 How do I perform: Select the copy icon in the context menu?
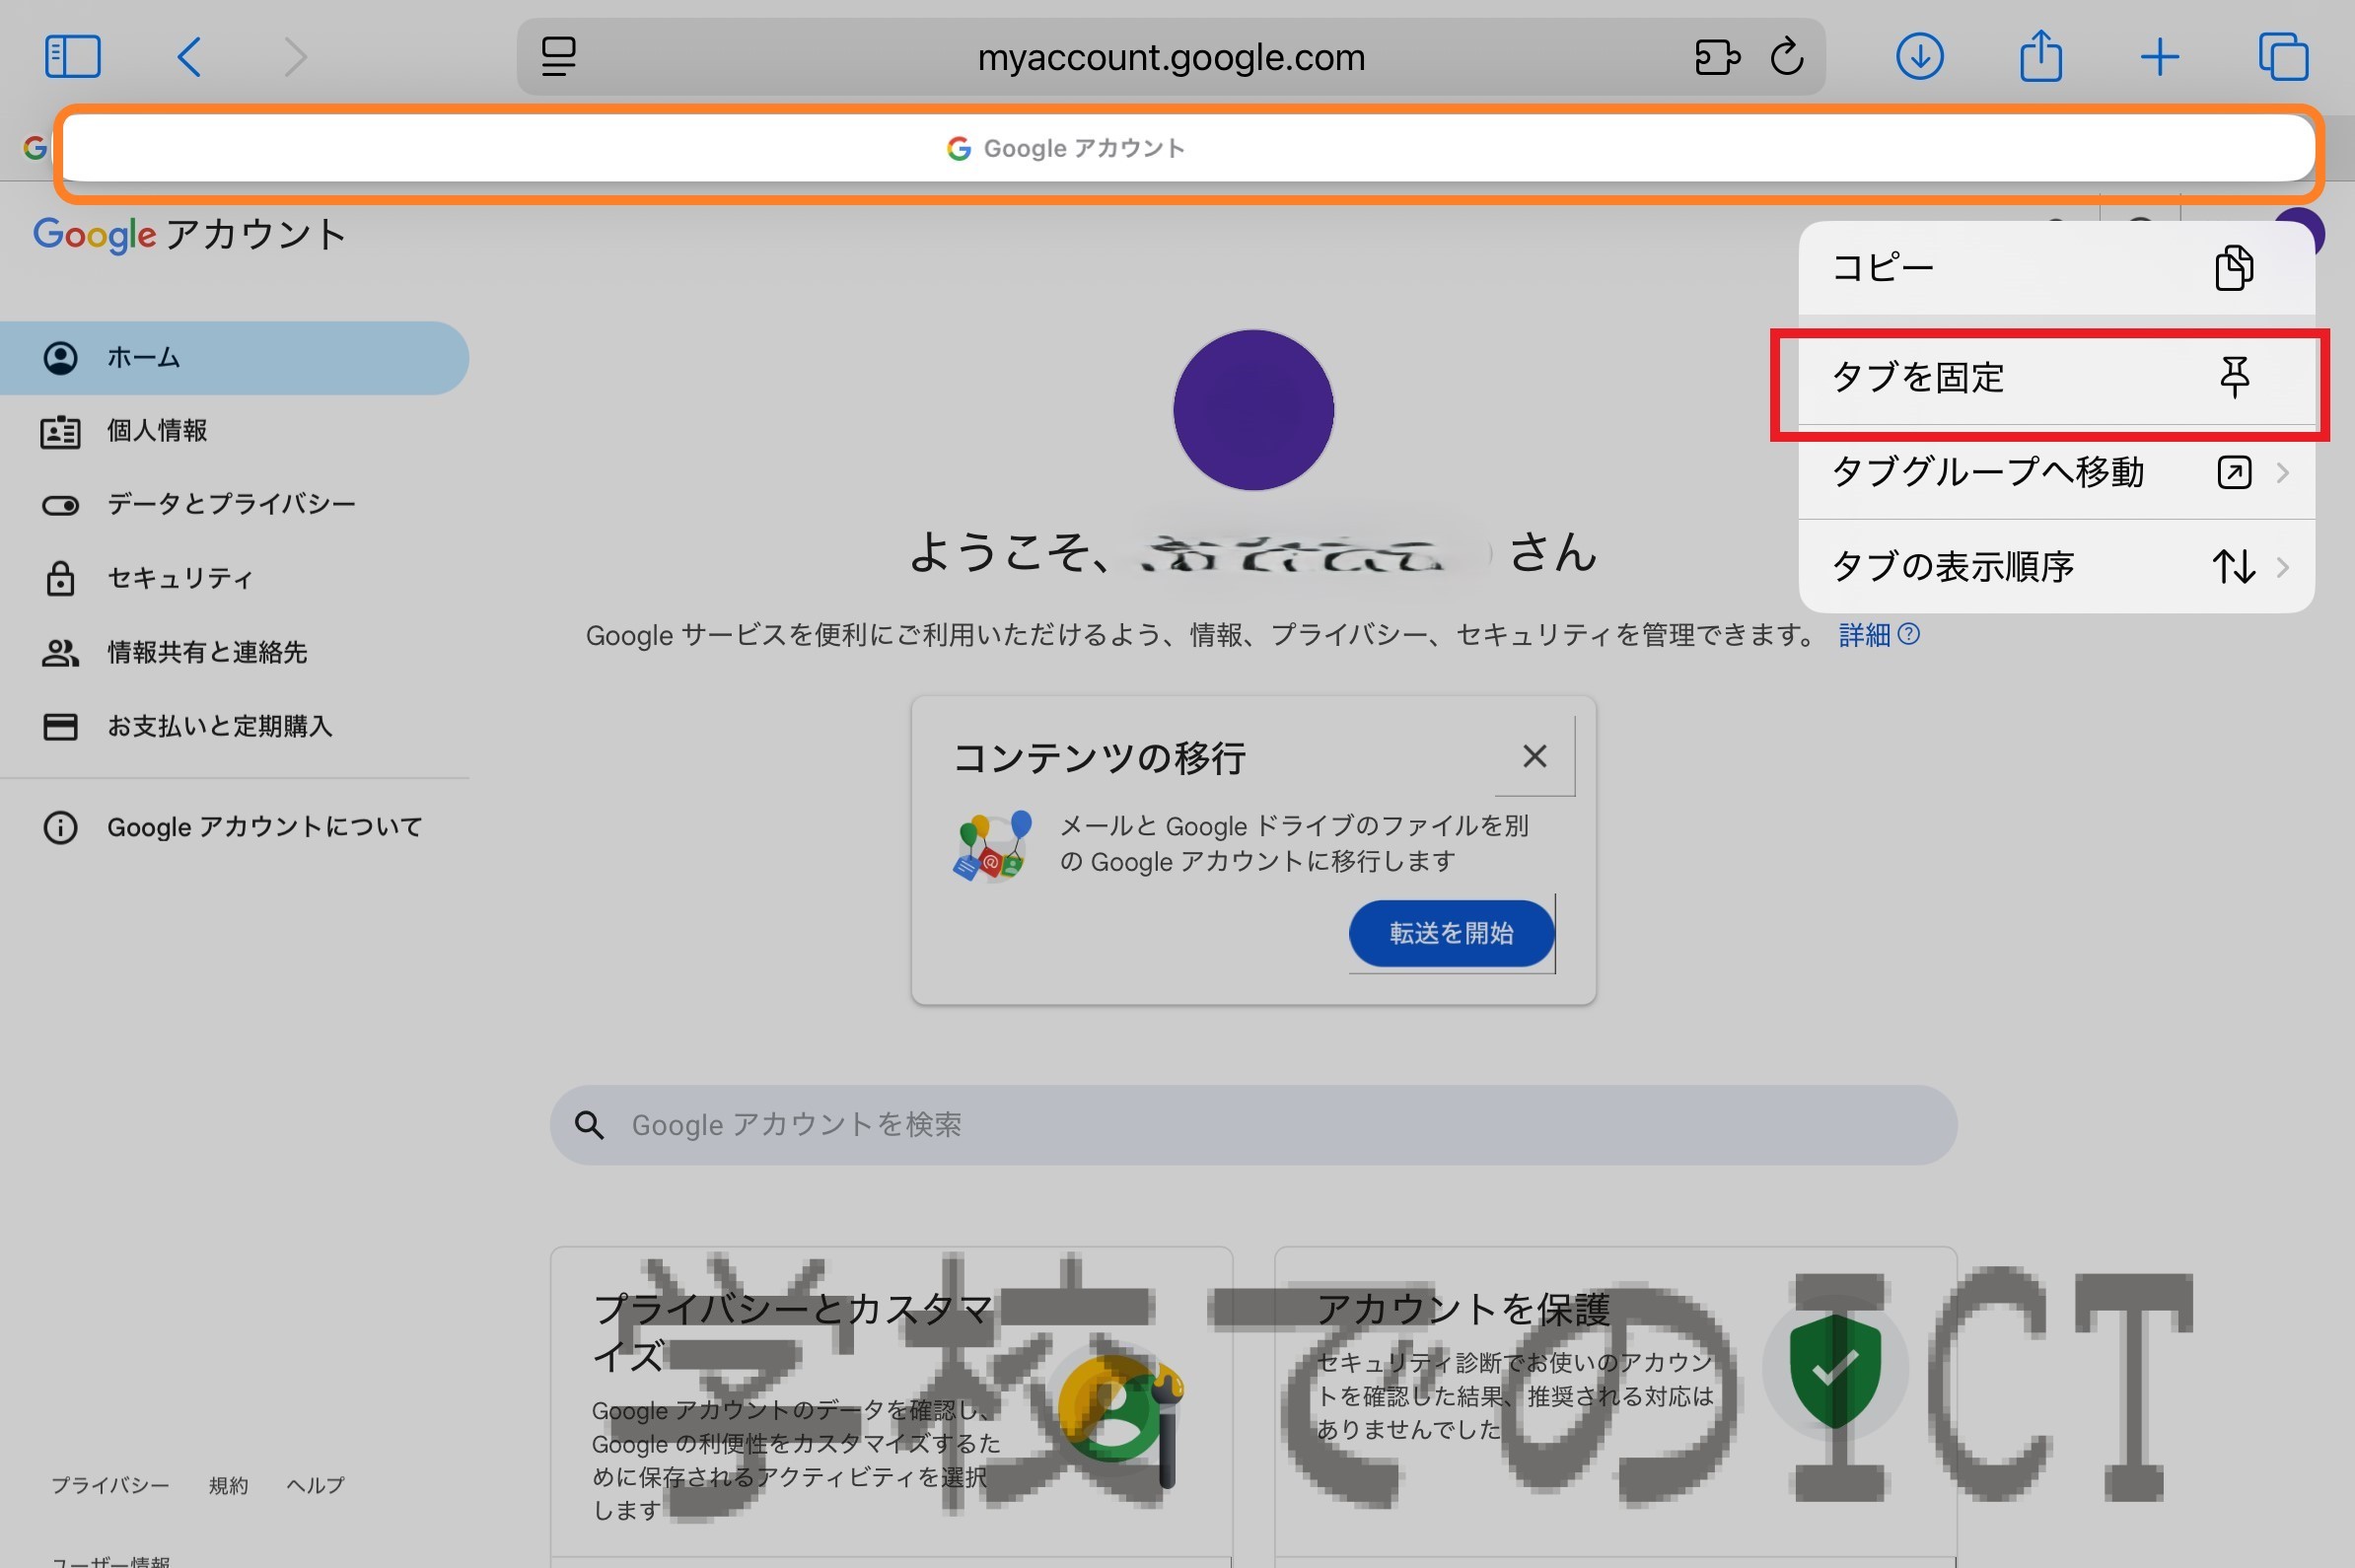pyautogui.click(x=2234, y=267)
